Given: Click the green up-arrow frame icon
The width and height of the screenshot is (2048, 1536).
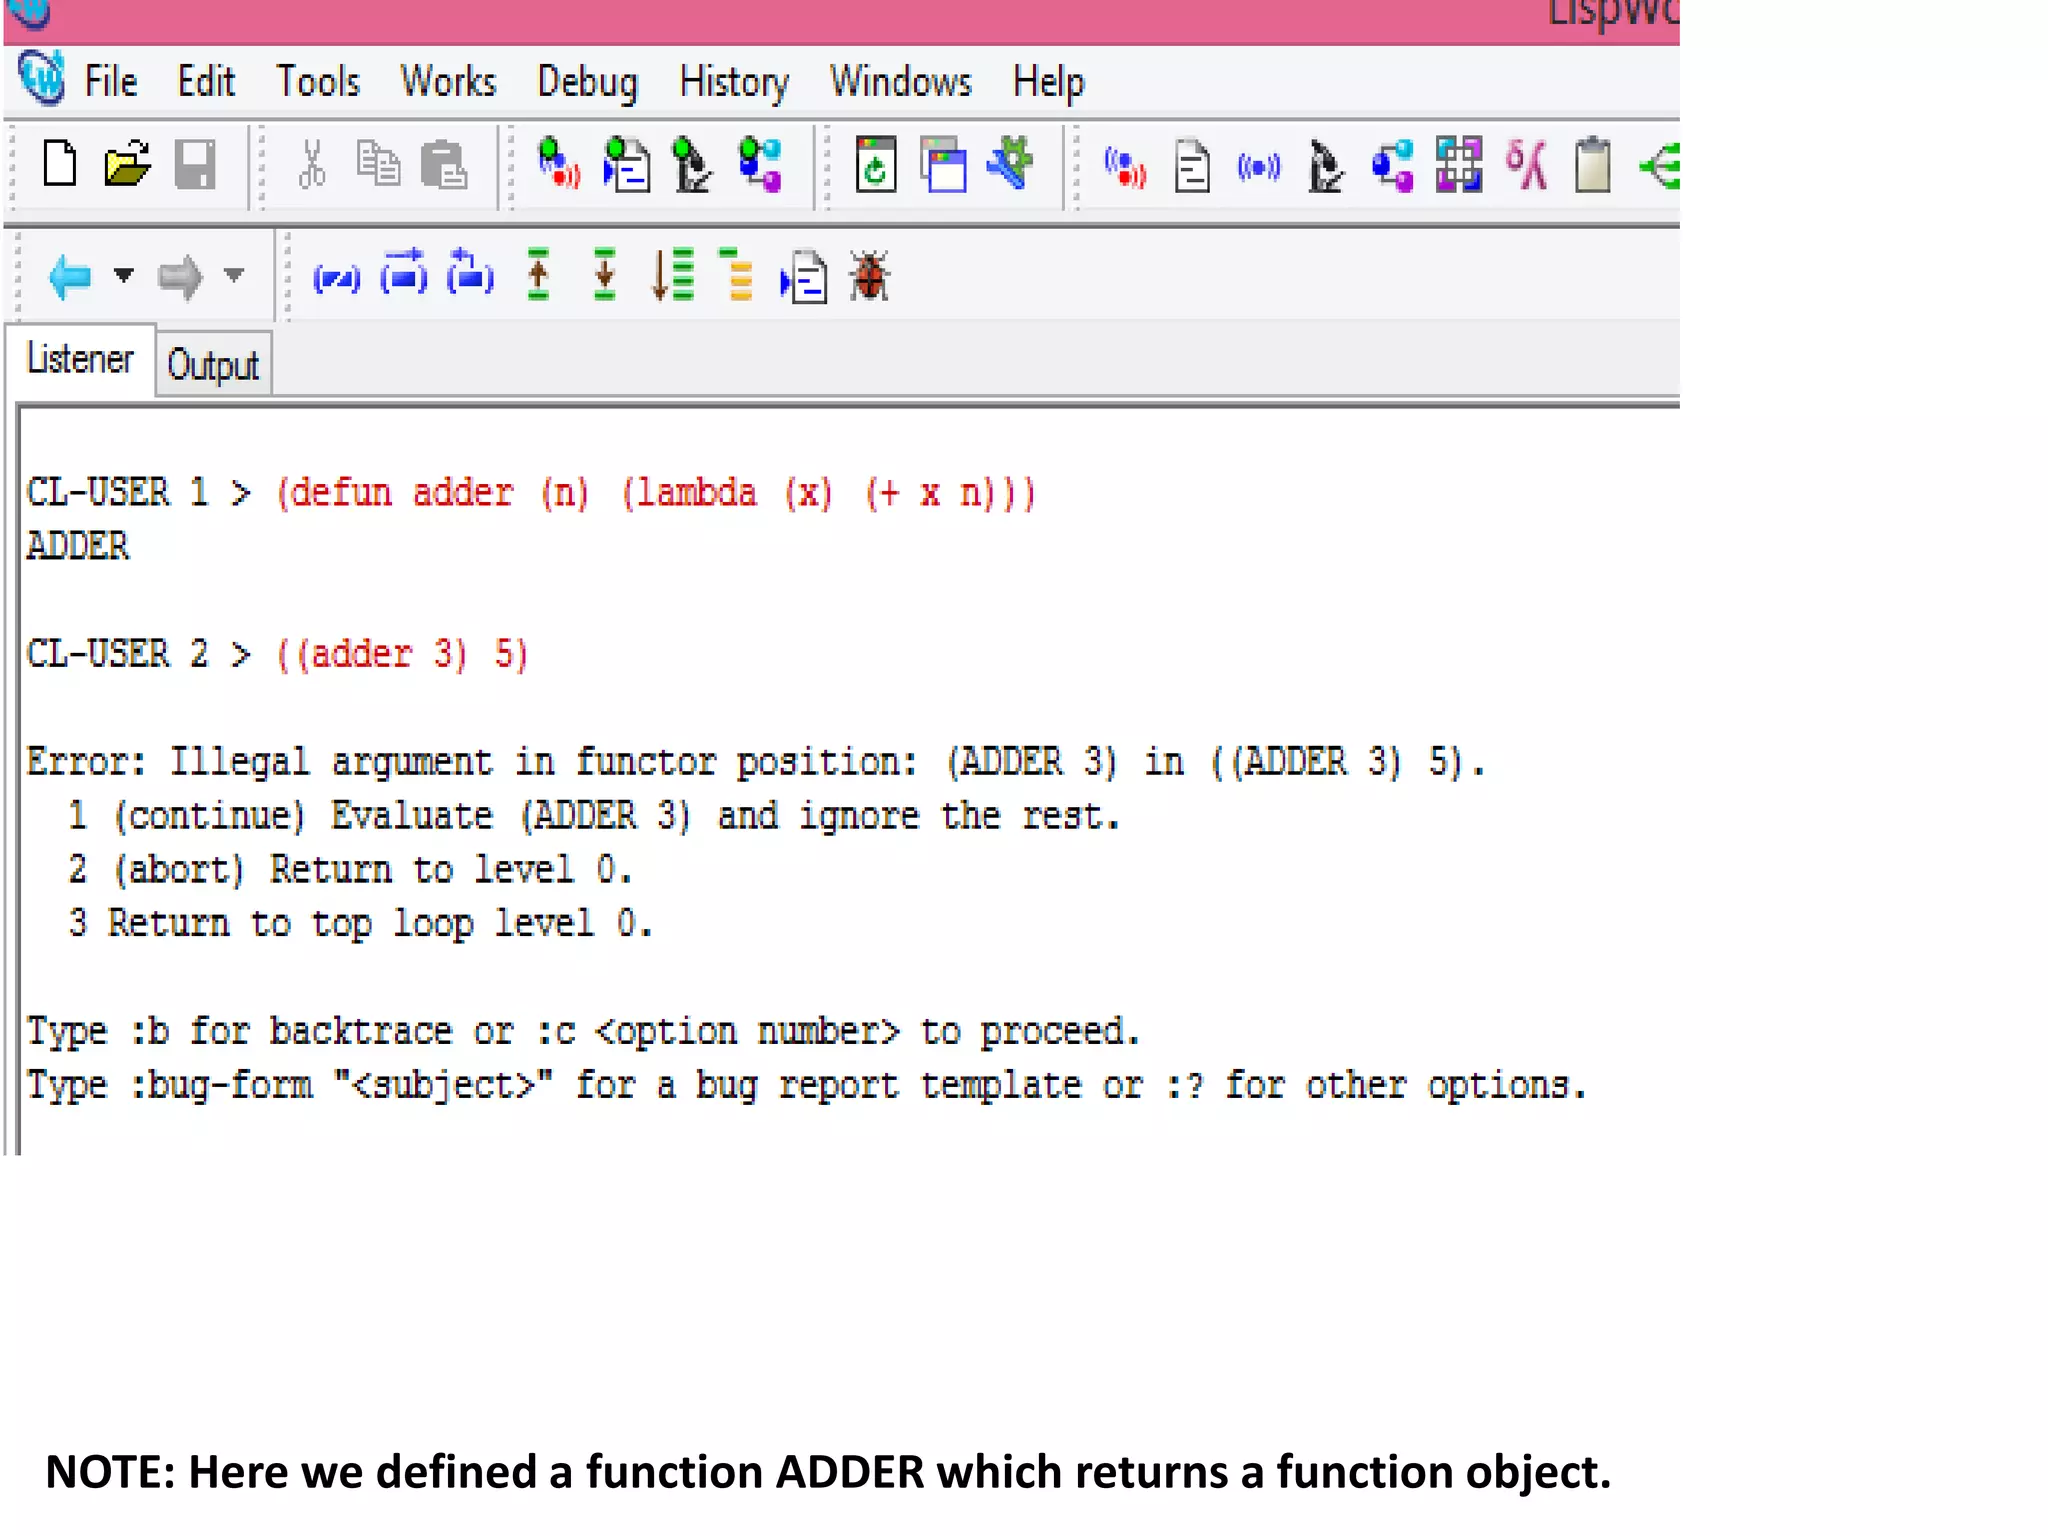Looking at the screenshot, I should click(538, 274).
